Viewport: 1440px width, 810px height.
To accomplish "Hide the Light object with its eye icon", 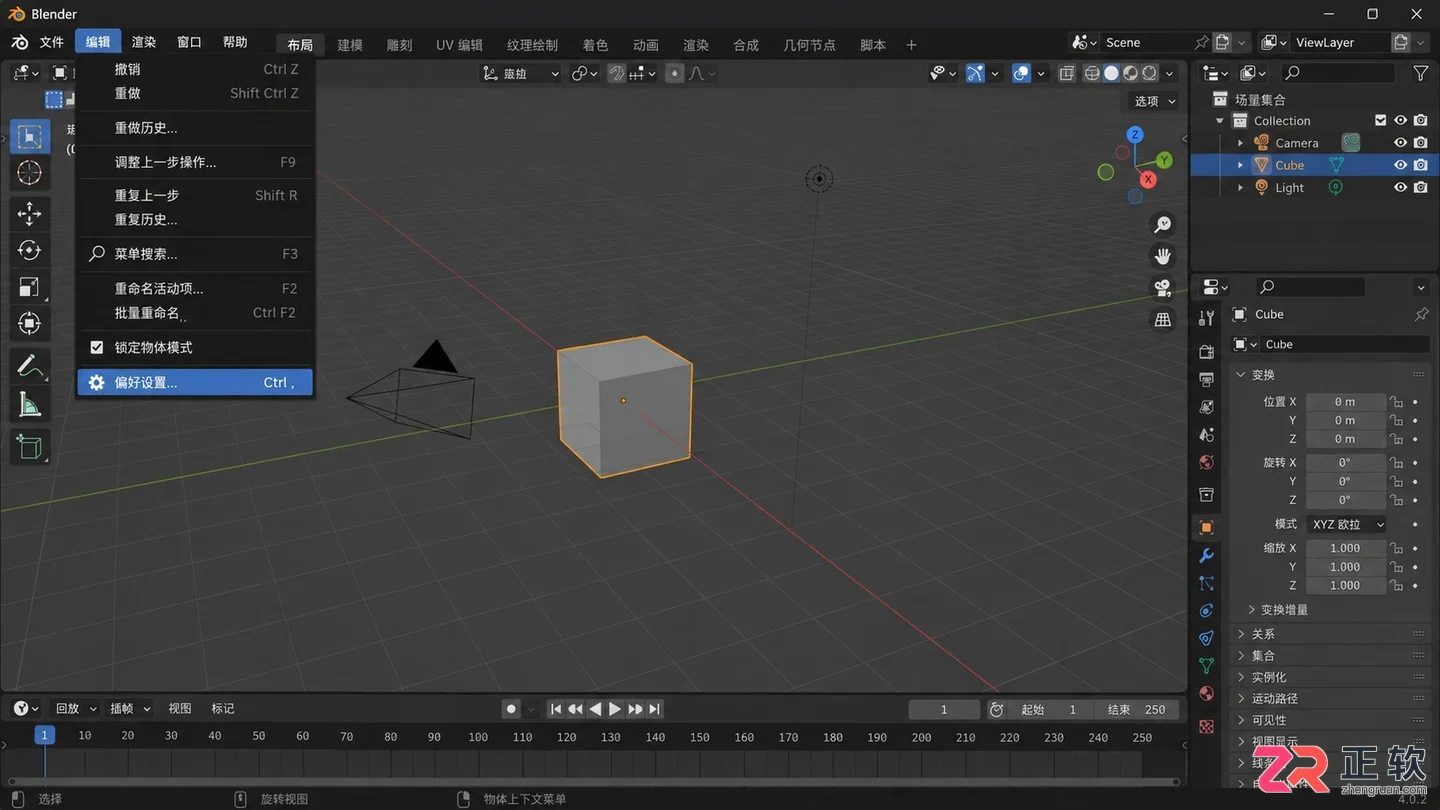I will pos(1400,187).
